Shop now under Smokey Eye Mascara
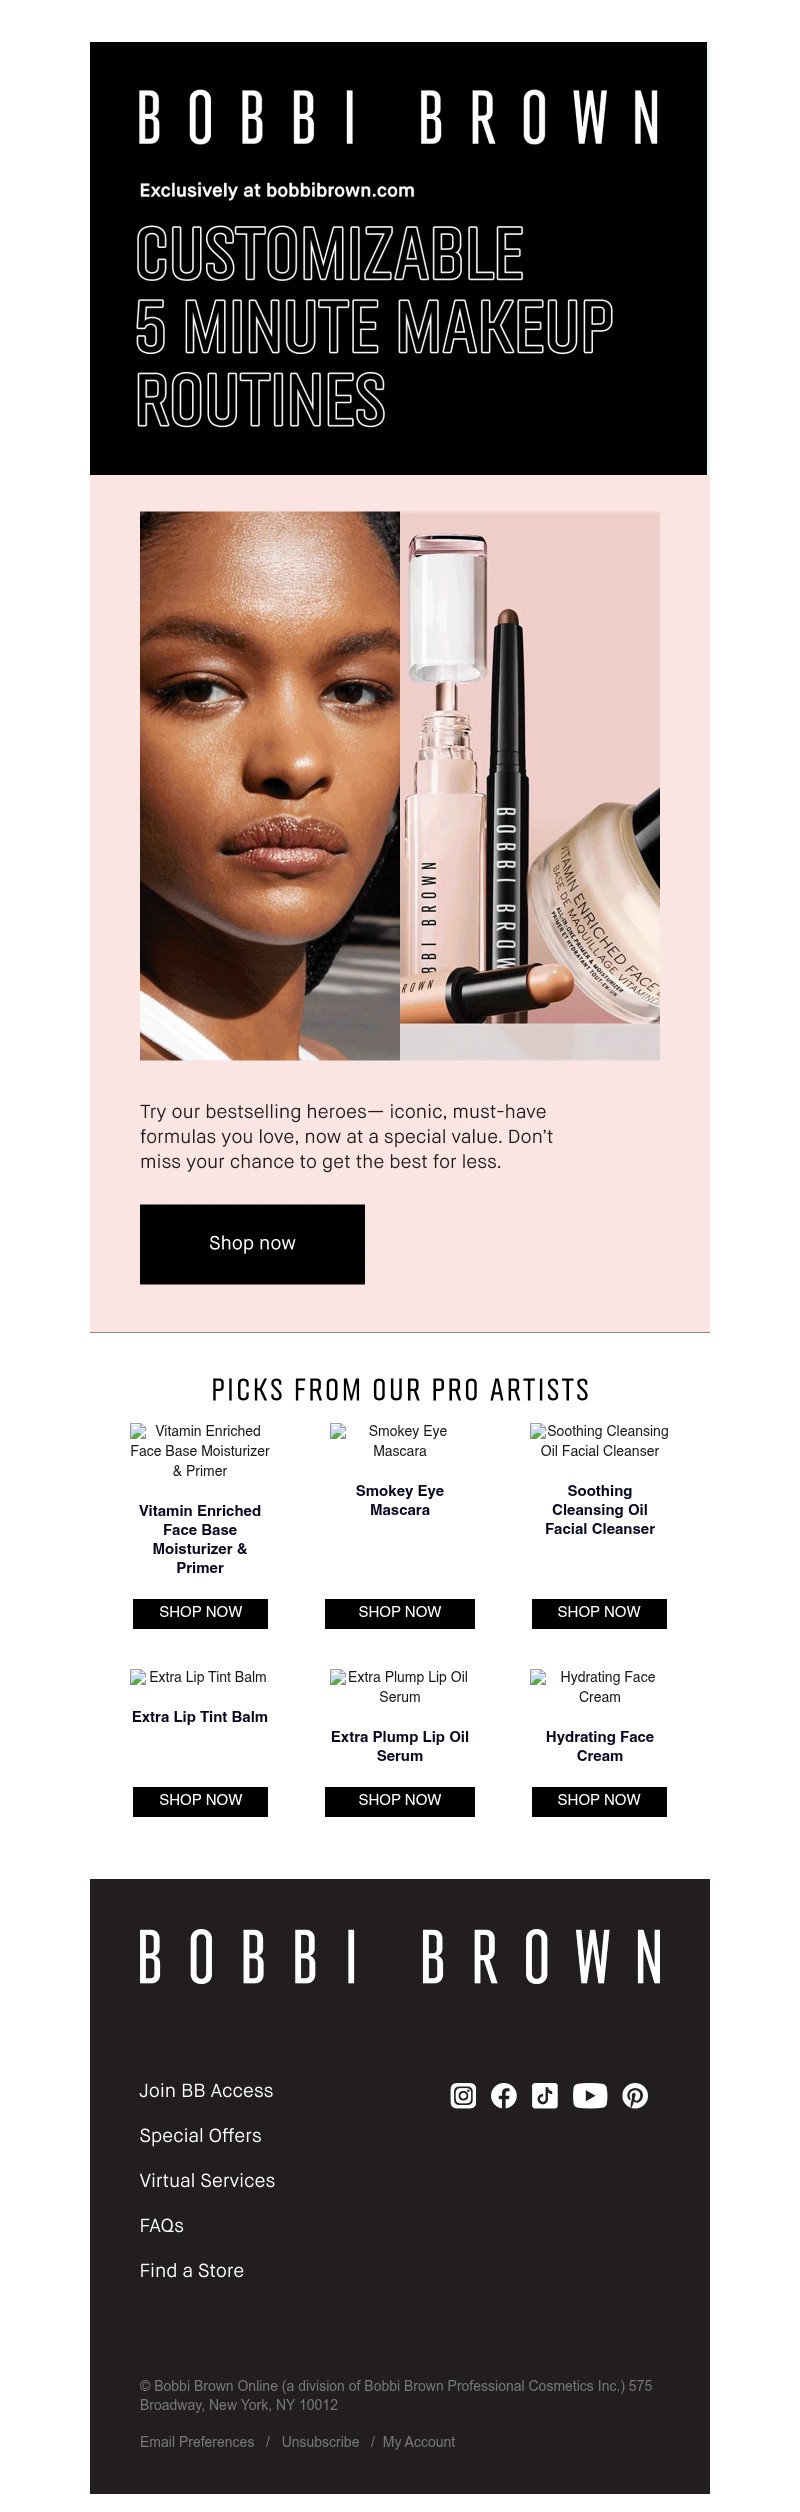800x2512 pixels. (400, 1613)
